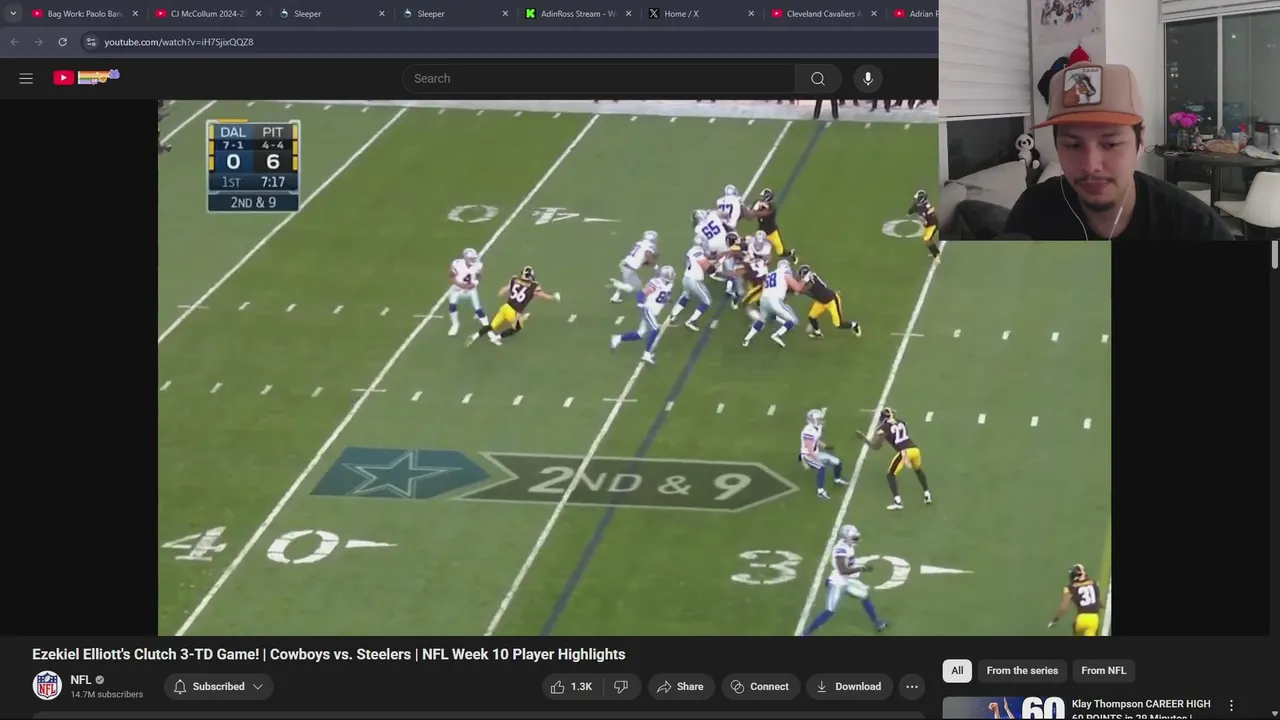Open more actions three-dot menu
Image resolution: width=1280 pixels, height=720 pixels.
coord(912,687)
